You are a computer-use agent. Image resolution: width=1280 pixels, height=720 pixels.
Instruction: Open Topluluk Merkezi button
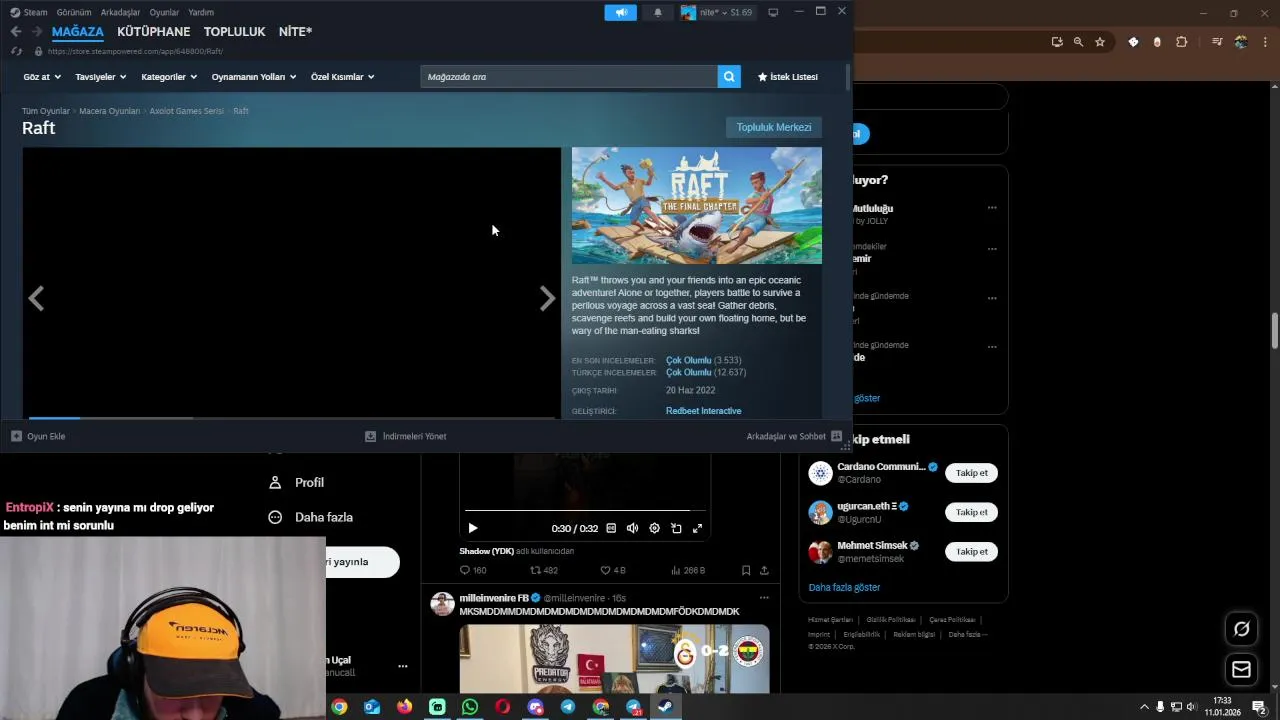pyautogui.click(x=774, y=127)
